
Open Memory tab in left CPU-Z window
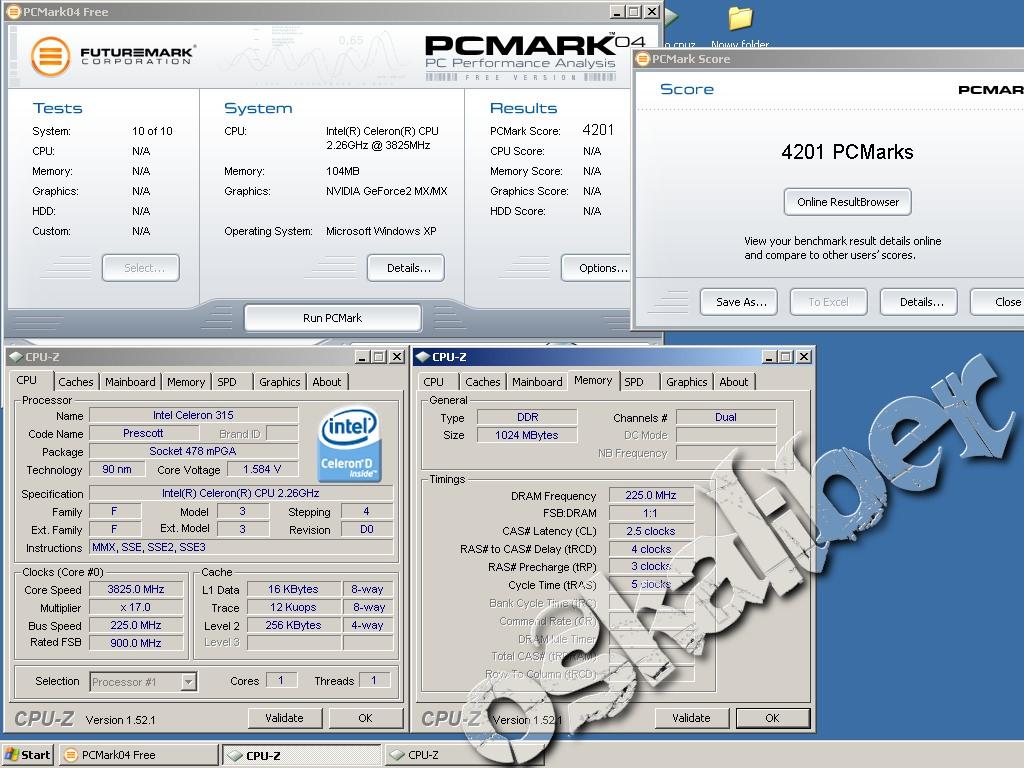(185, 382)
